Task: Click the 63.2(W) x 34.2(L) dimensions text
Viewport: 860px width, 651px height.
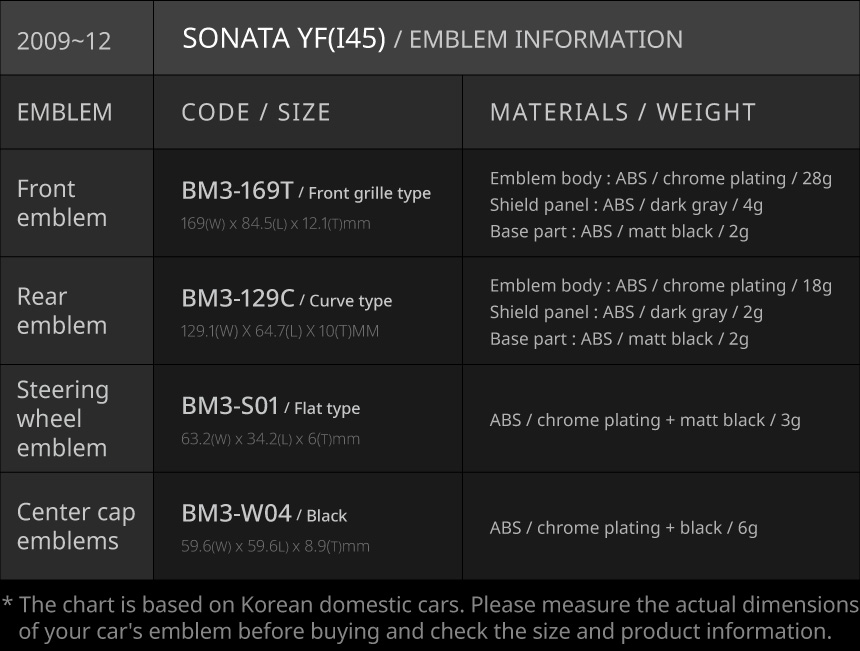Action: (270, 439)
